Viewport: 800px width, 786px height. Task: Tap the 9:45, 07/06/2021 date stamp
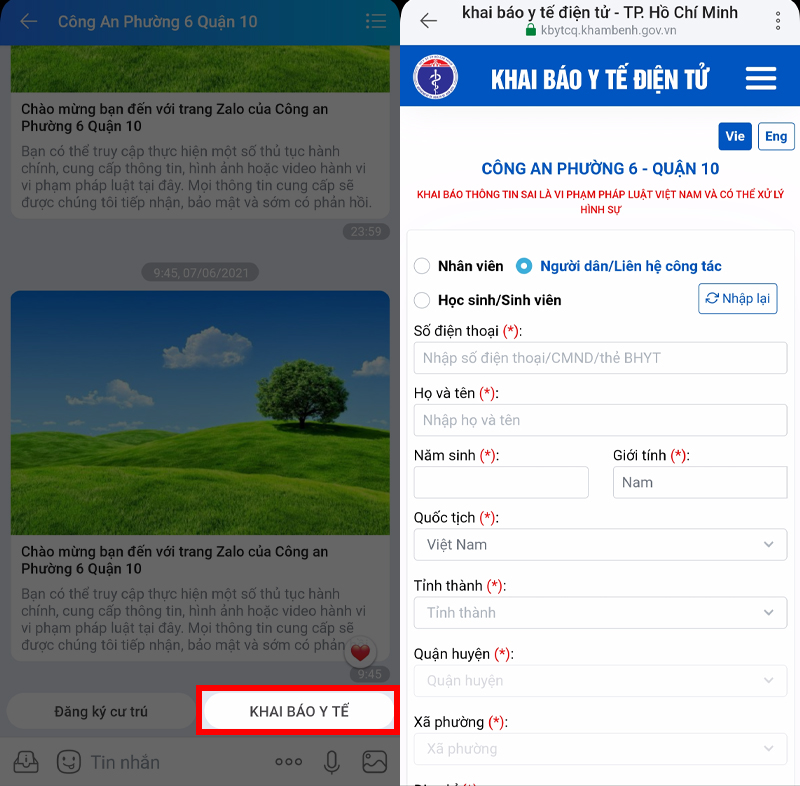(x=200, y=272)
